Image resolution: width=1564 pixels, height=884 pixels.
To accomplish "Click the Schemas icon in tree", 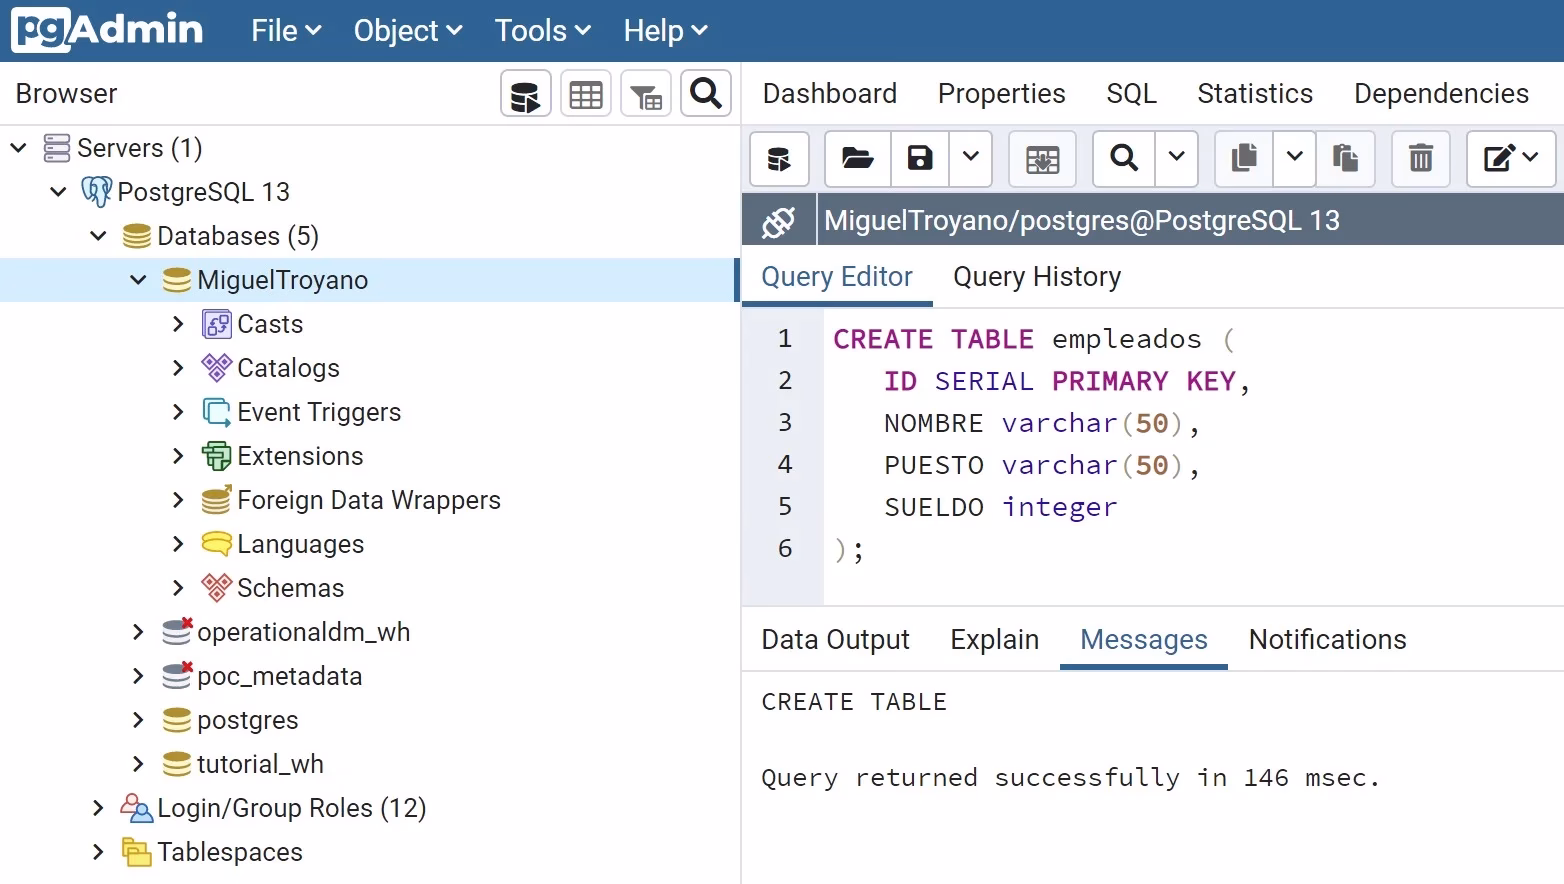I will point(217,588).
